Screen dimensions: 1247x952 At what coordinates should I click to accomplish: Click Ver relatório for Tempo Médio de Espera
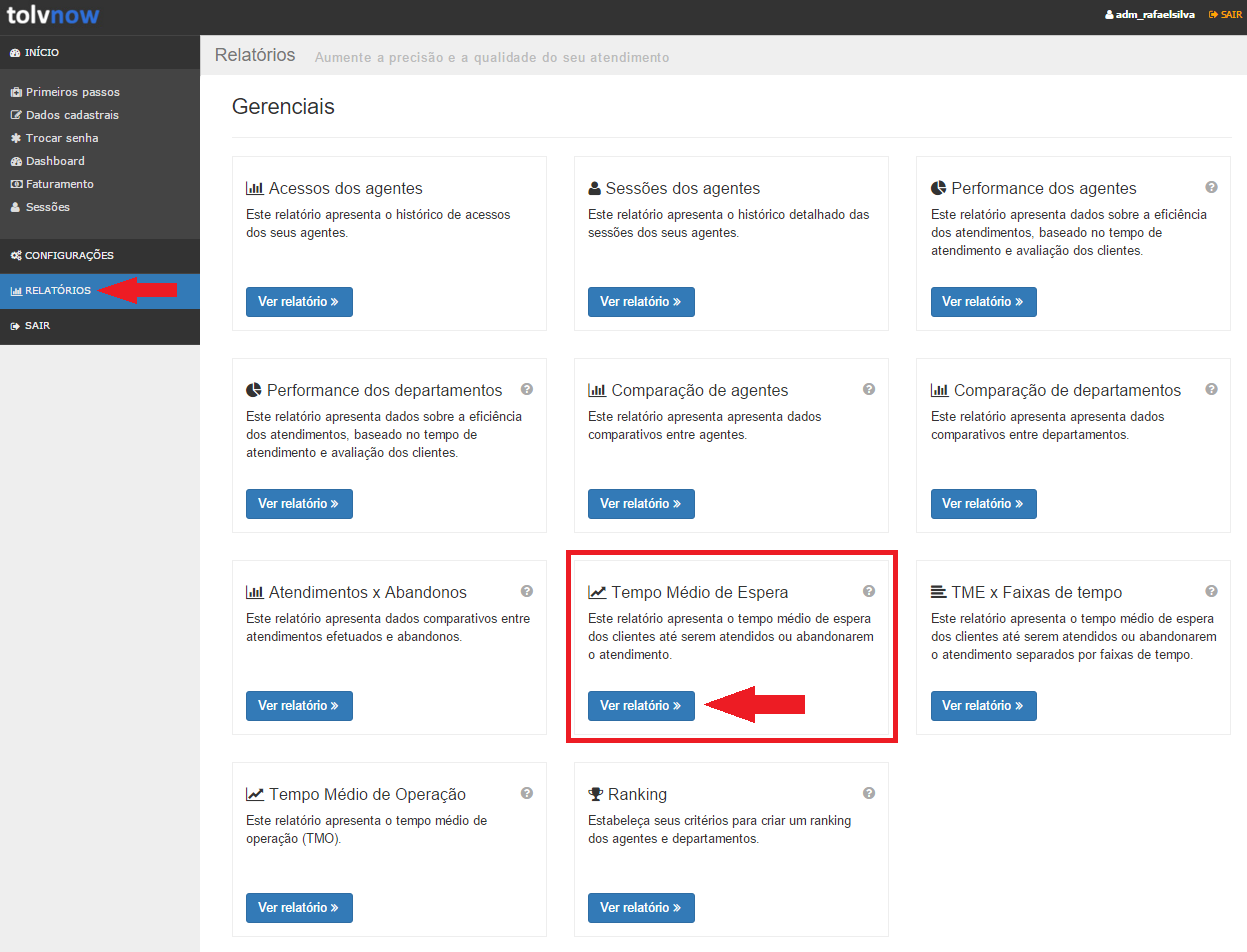pyautogui.click(x=641, y=706)
